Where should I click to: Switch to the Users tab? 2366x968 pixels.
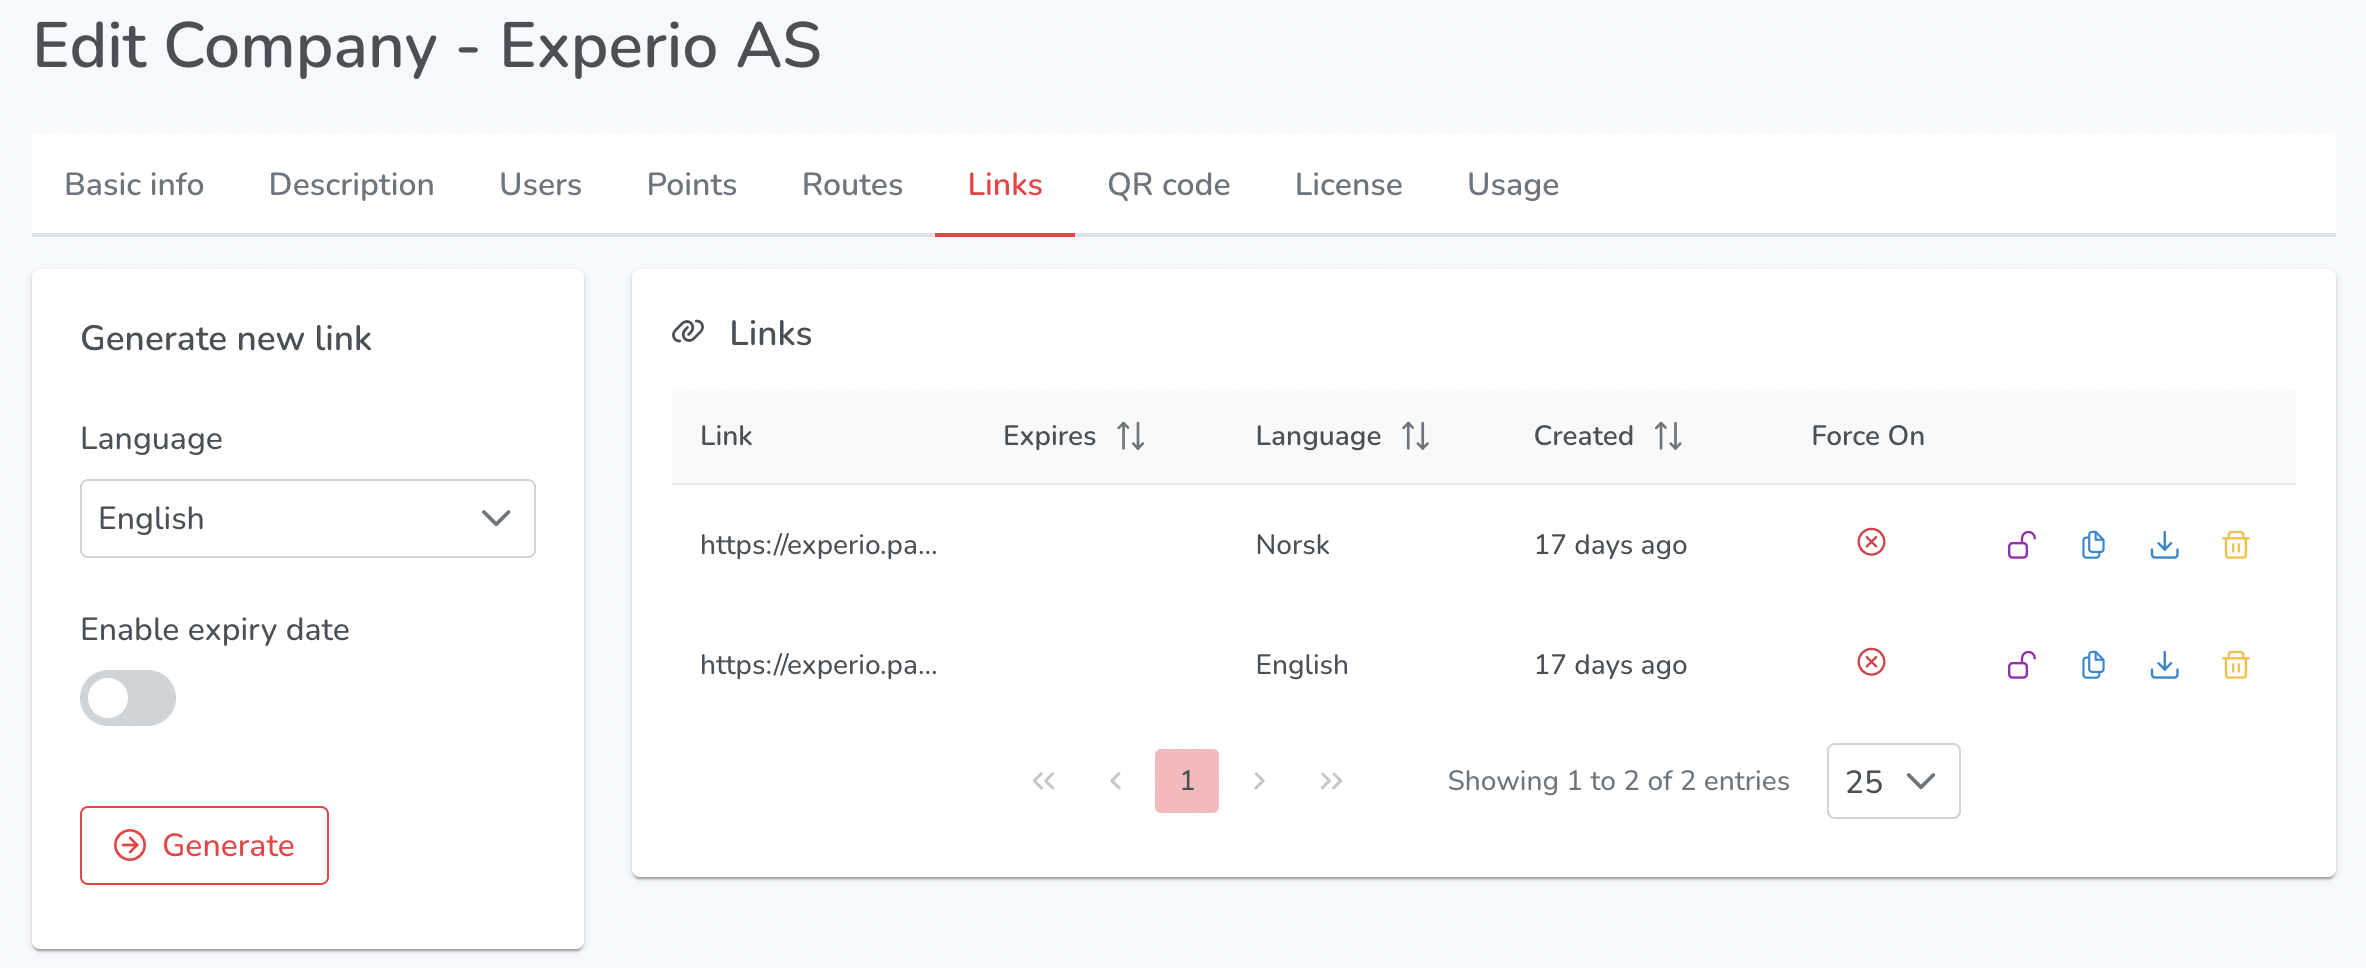540,185
